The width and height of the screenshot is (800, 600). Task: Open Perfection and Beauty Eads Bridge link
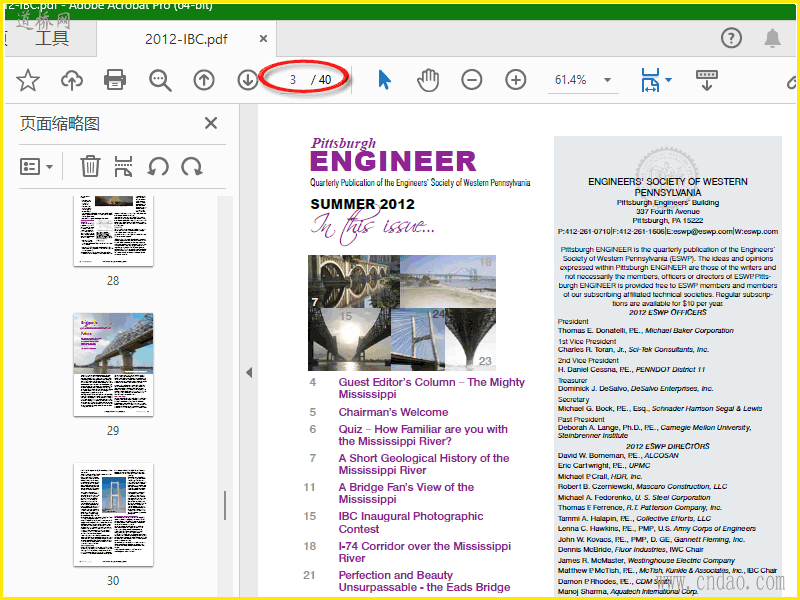point(424,581)
